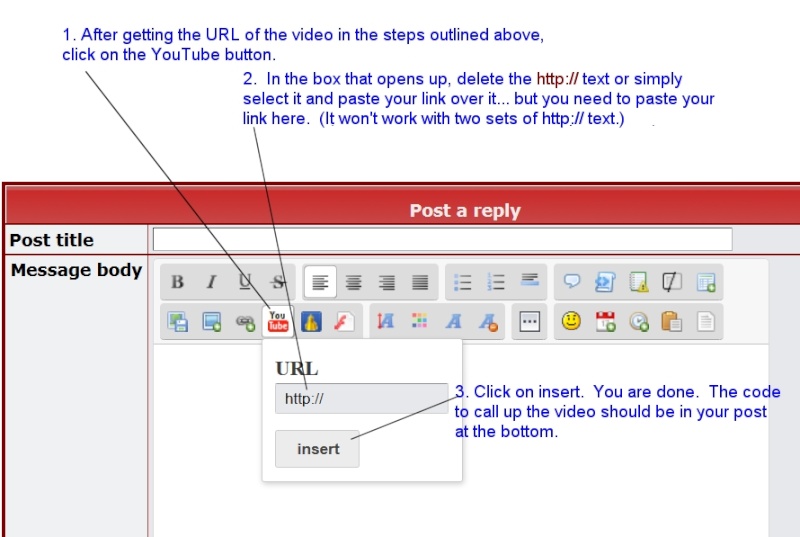The width and height of the screenshot is (800, 537).
Task: Insert a quote speech bubble
Action: pyautogui.click(x=571, y=282)
